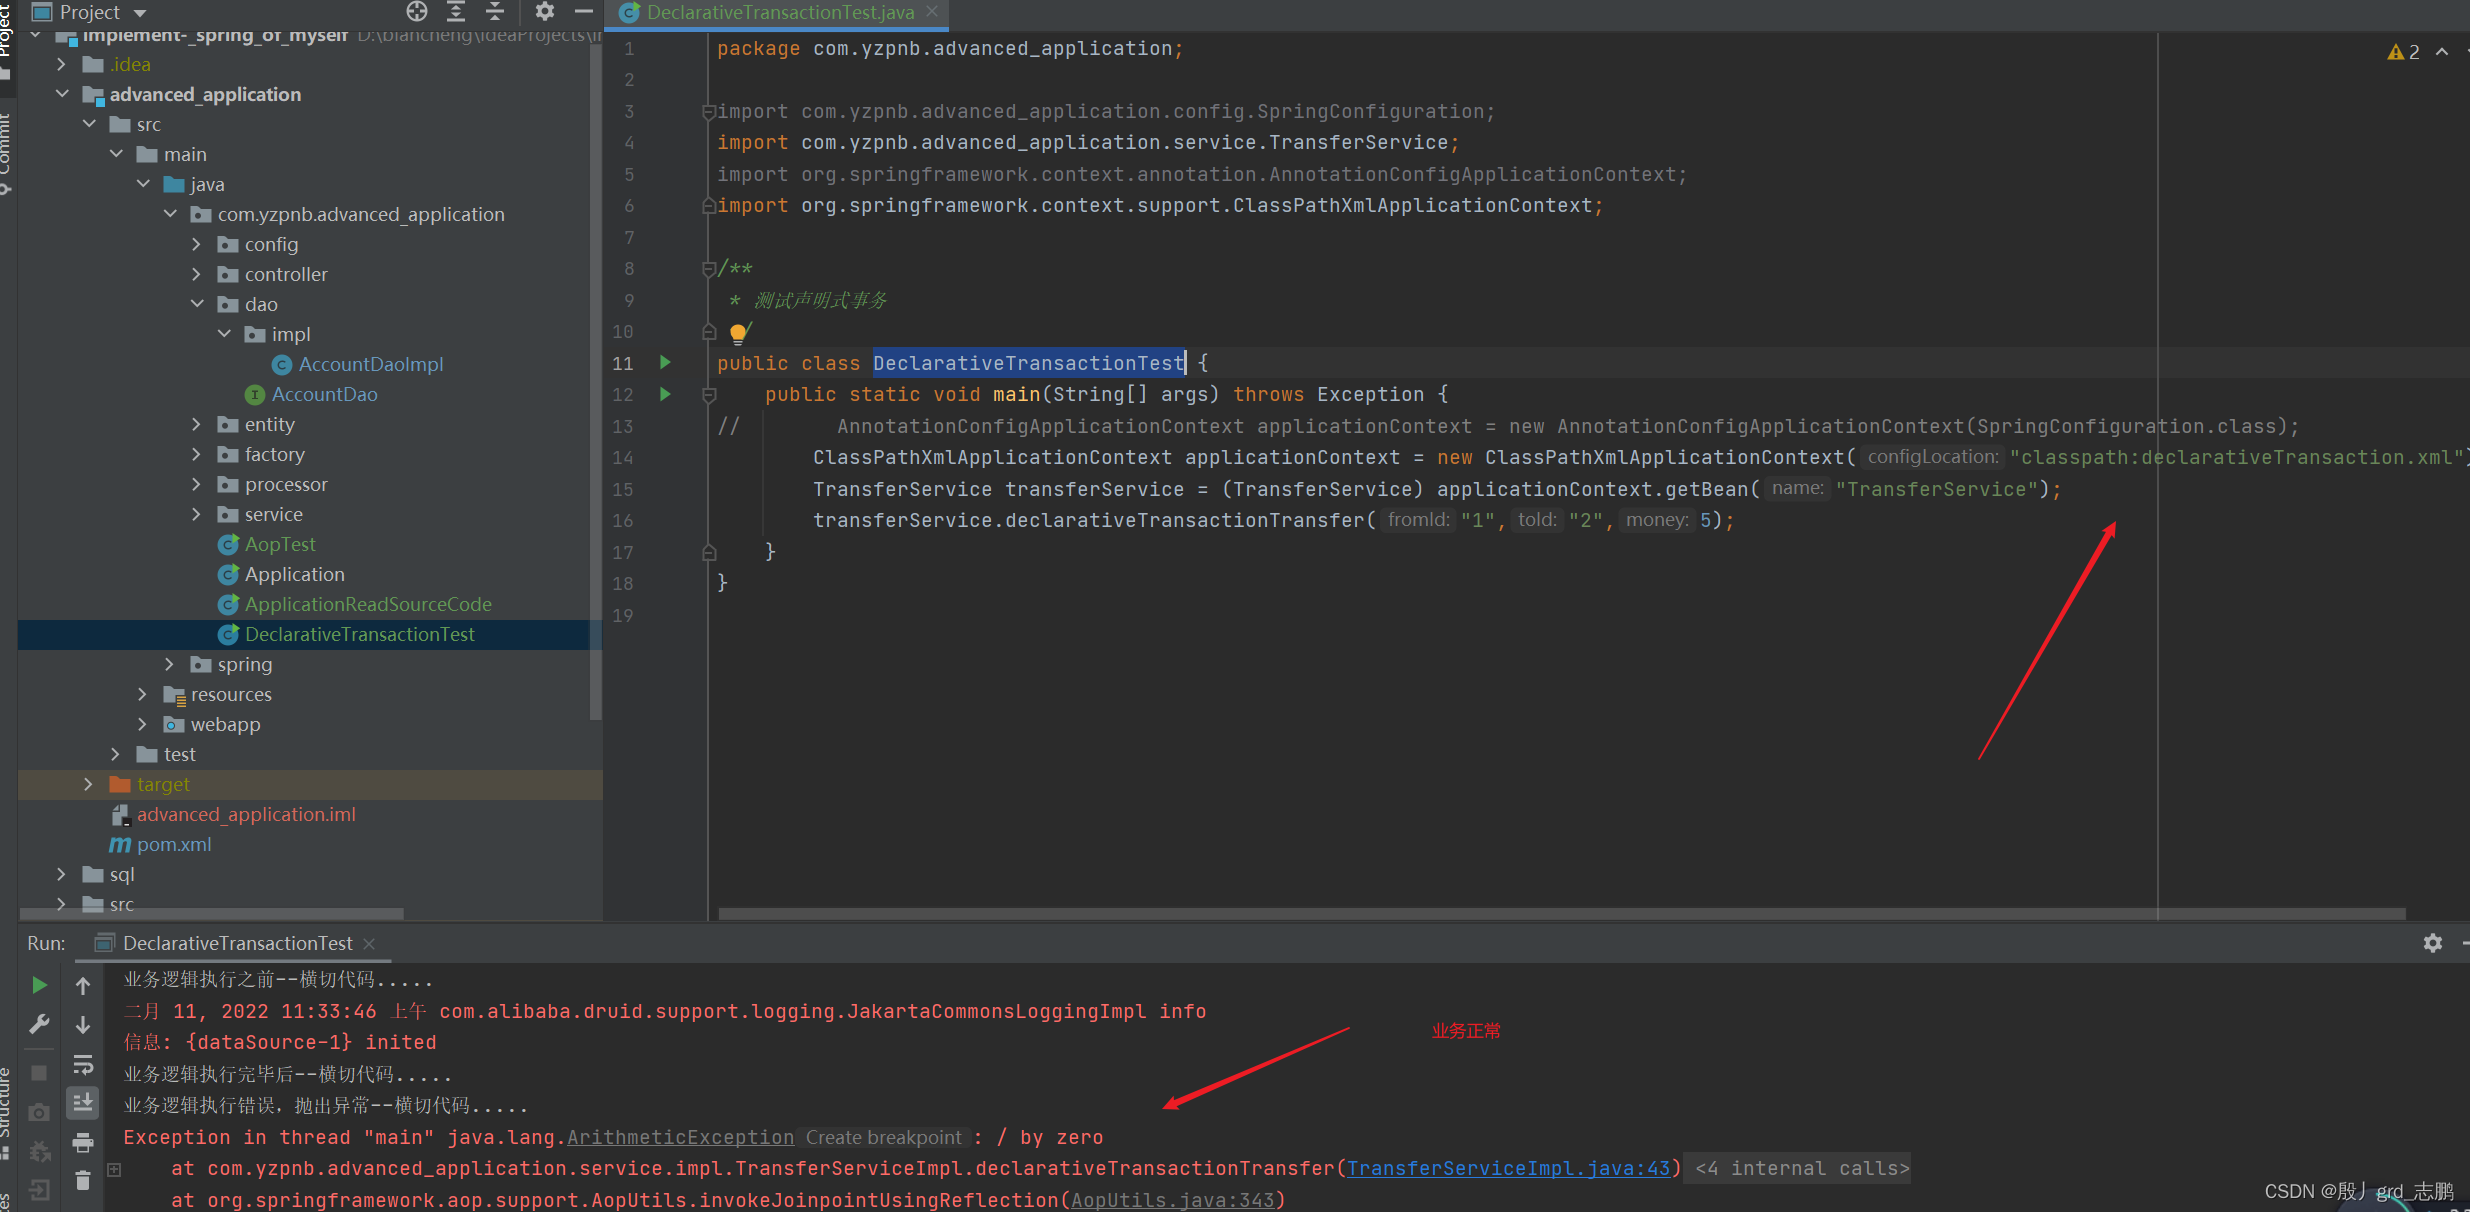Select DeclarativeTransactionTest tab in Run panel
The width and height of the screenshot is (2470, 1212).
[x=237, y=943]
